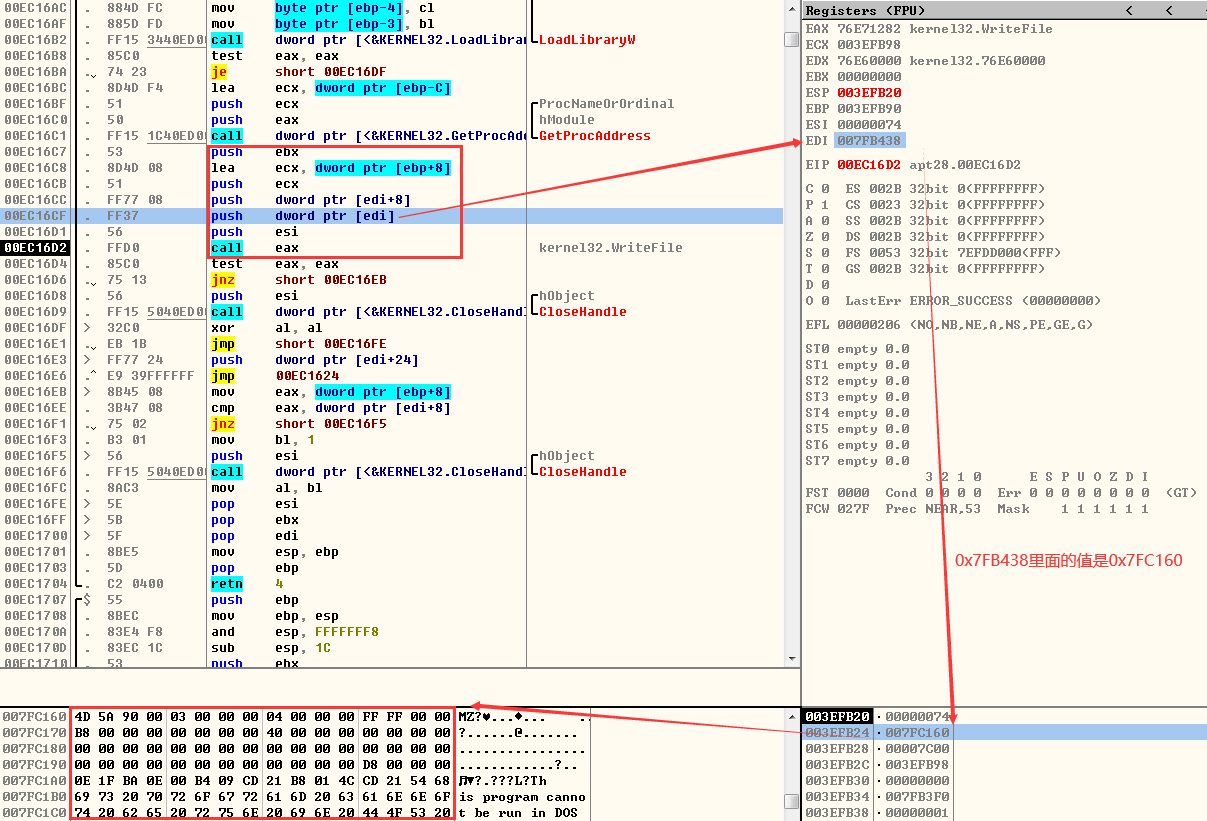
Task: Click the kernel32.WriteFile comment
Action: point(610,247)
